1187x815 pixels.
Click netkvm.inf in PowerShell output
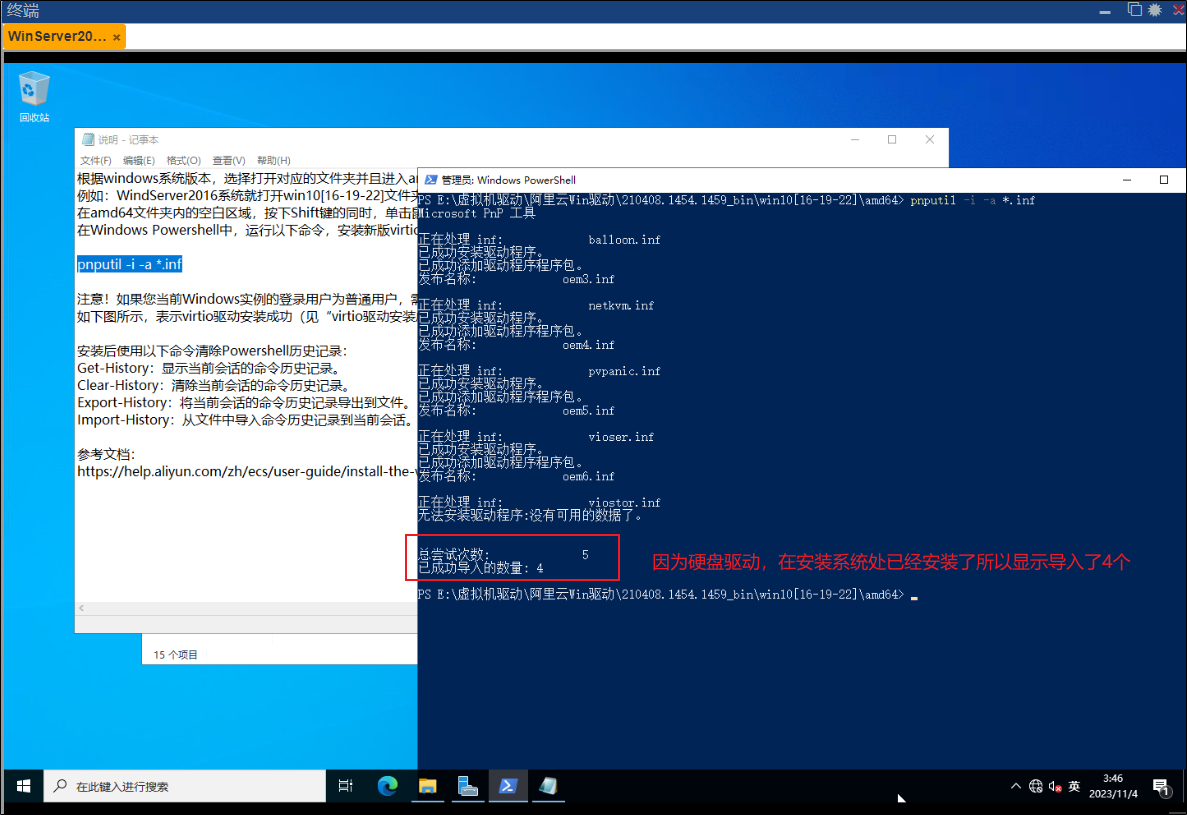pos(622,306)
